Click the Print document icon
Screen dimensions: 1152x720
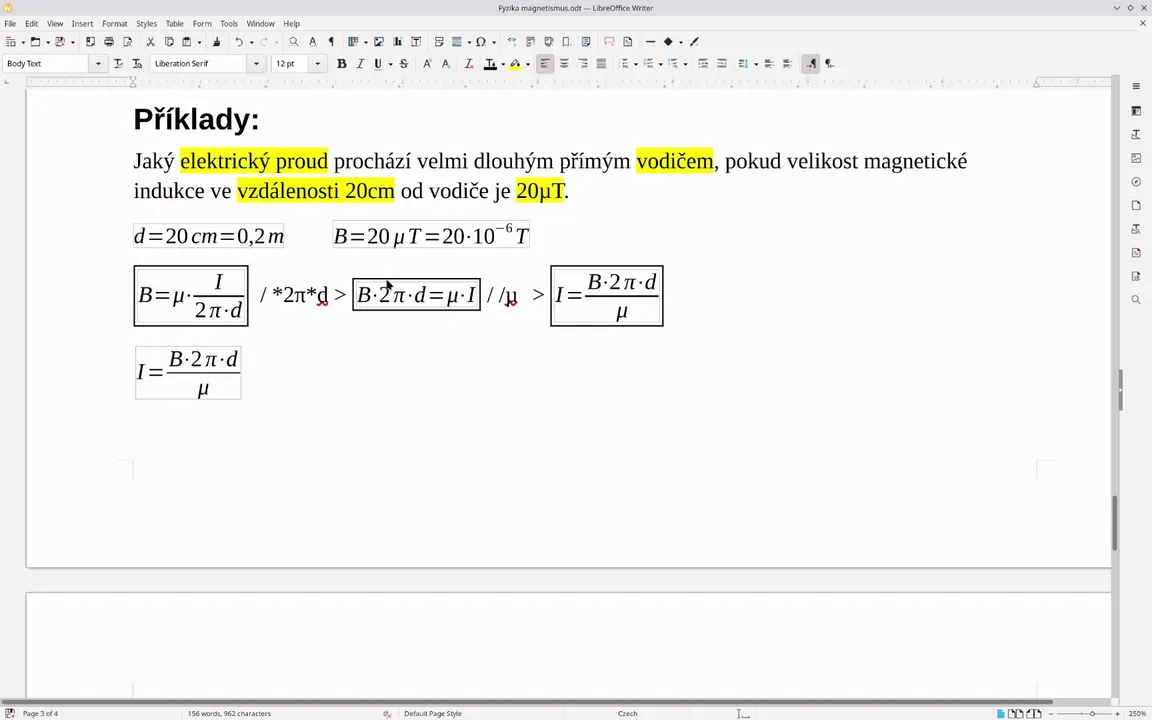pos(109,42)
